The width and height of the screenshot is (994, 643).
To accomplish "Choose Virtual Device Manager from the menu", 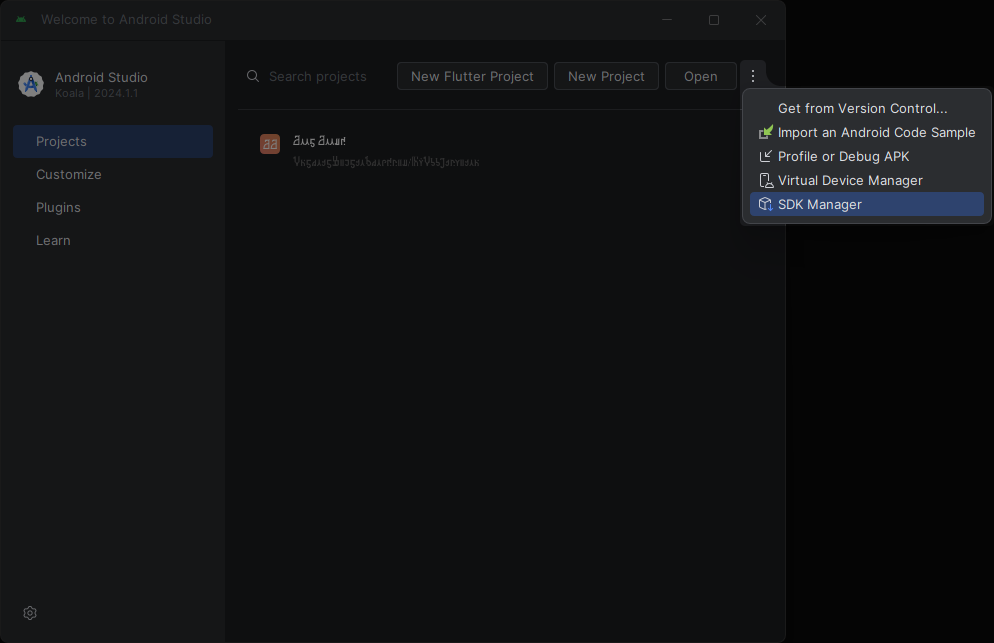I will click(x=867, y=180).
